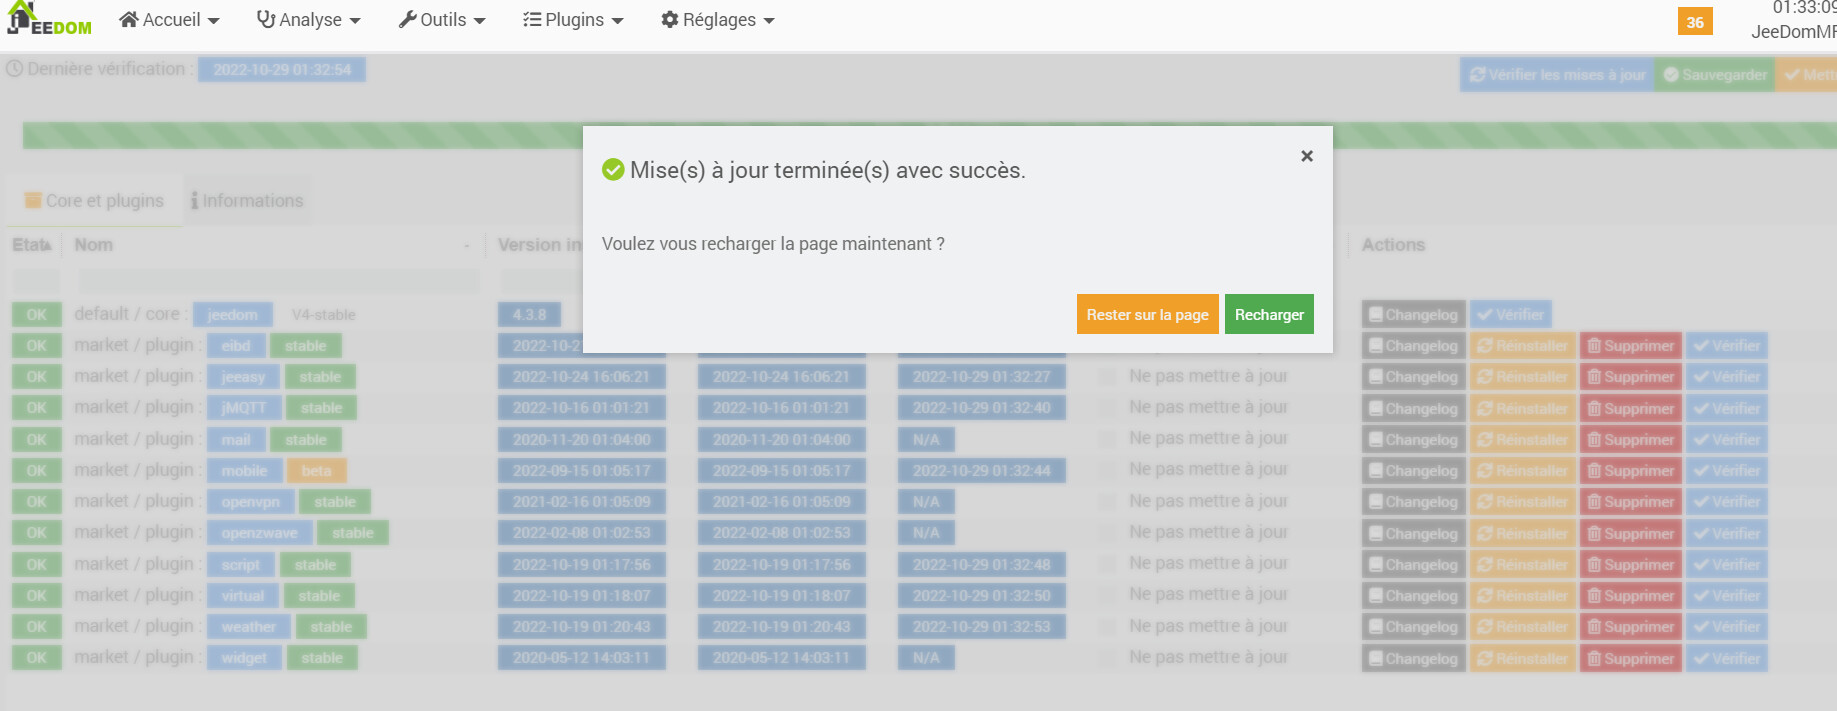This screenshot has height=711, width=1837.
Task: Sort by the Actions column header
Action: pyautogui.click(x=1393, y=245)
